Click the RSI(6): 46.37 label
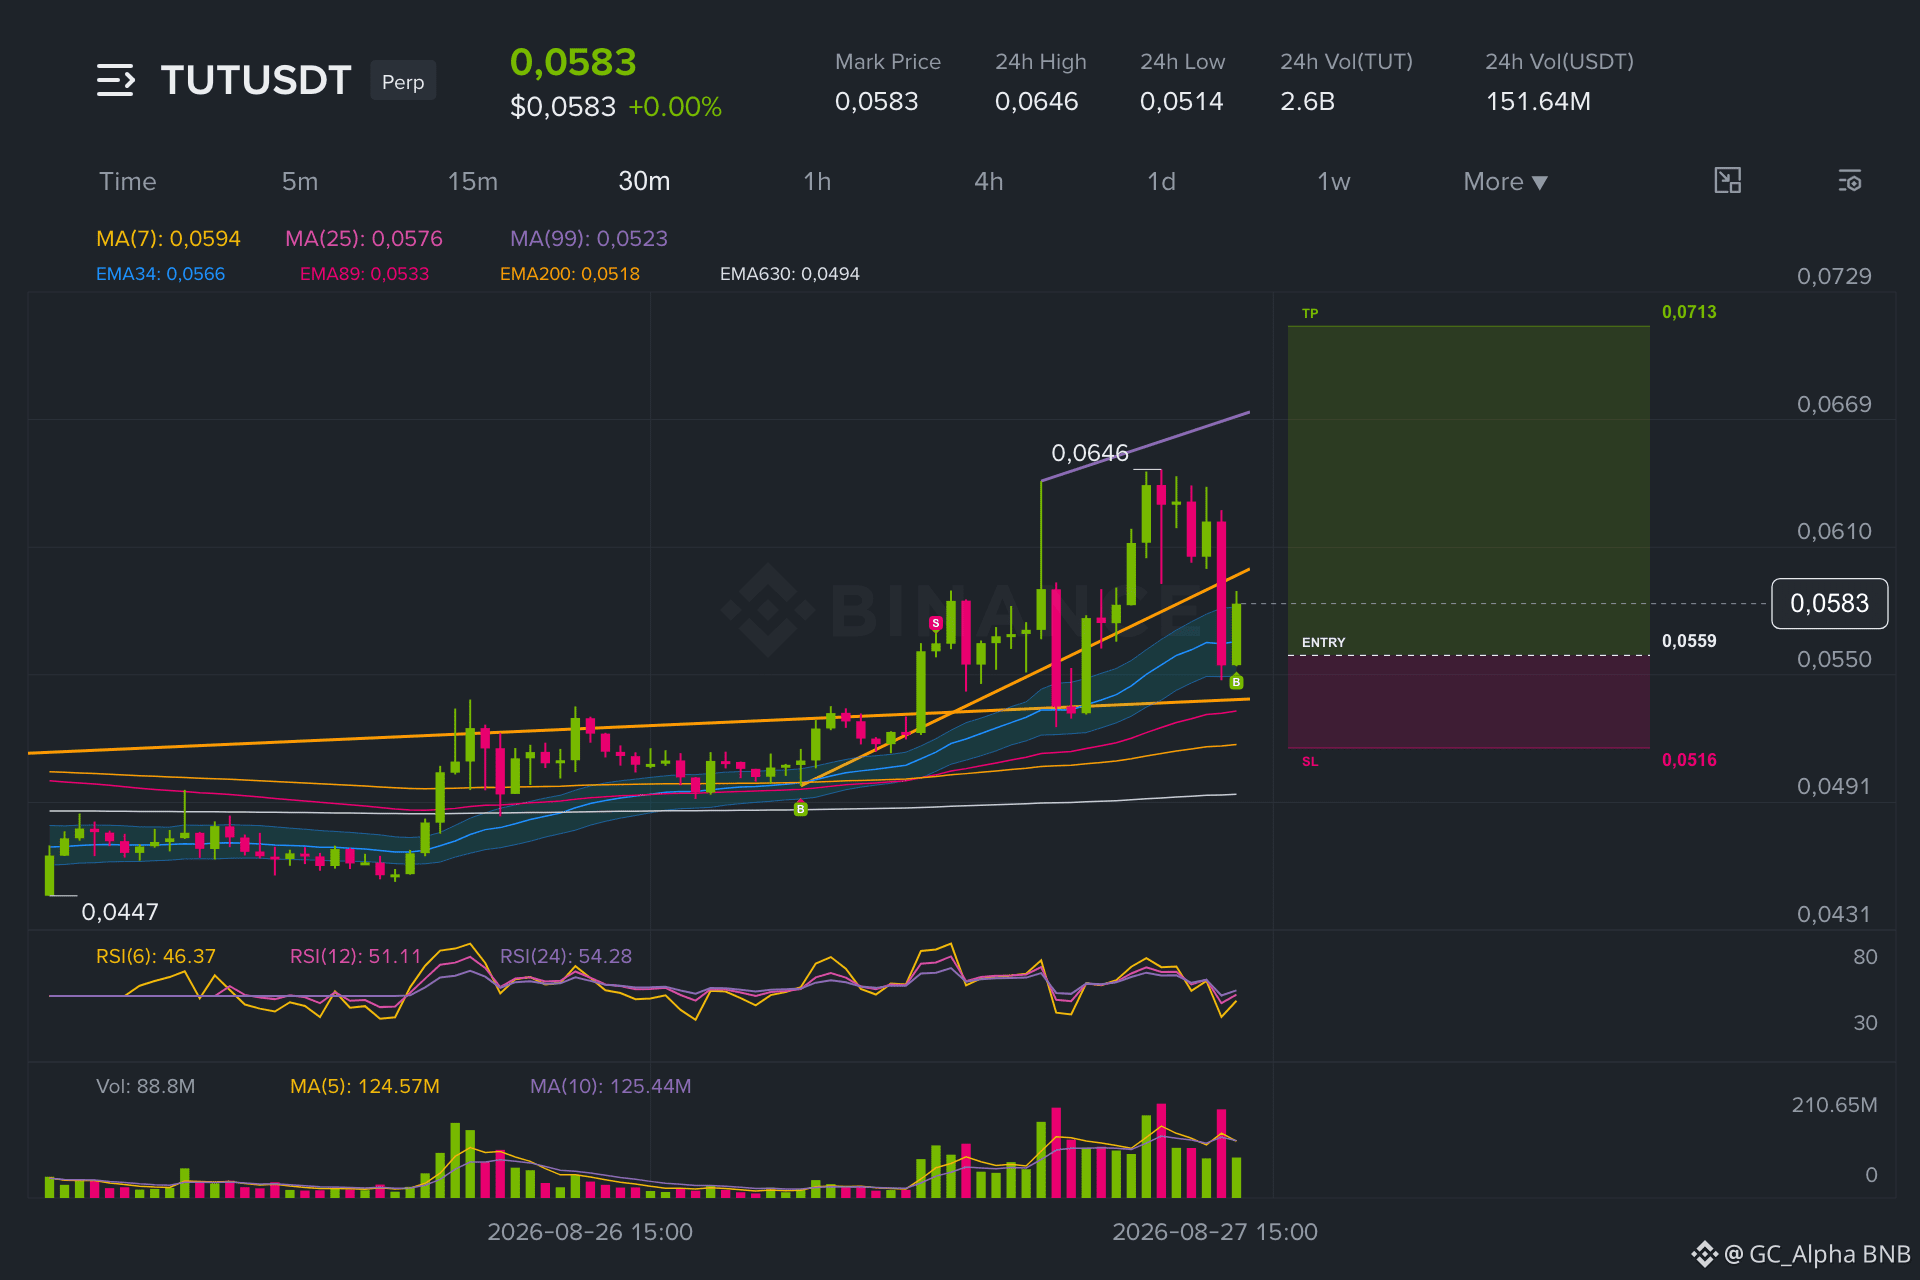 156,957
